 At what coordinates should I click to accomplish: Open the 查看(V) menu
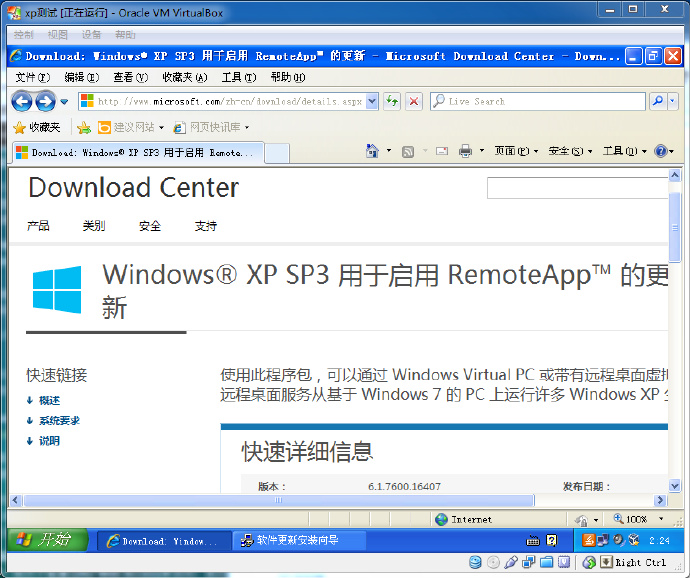(x=130, y=77)
